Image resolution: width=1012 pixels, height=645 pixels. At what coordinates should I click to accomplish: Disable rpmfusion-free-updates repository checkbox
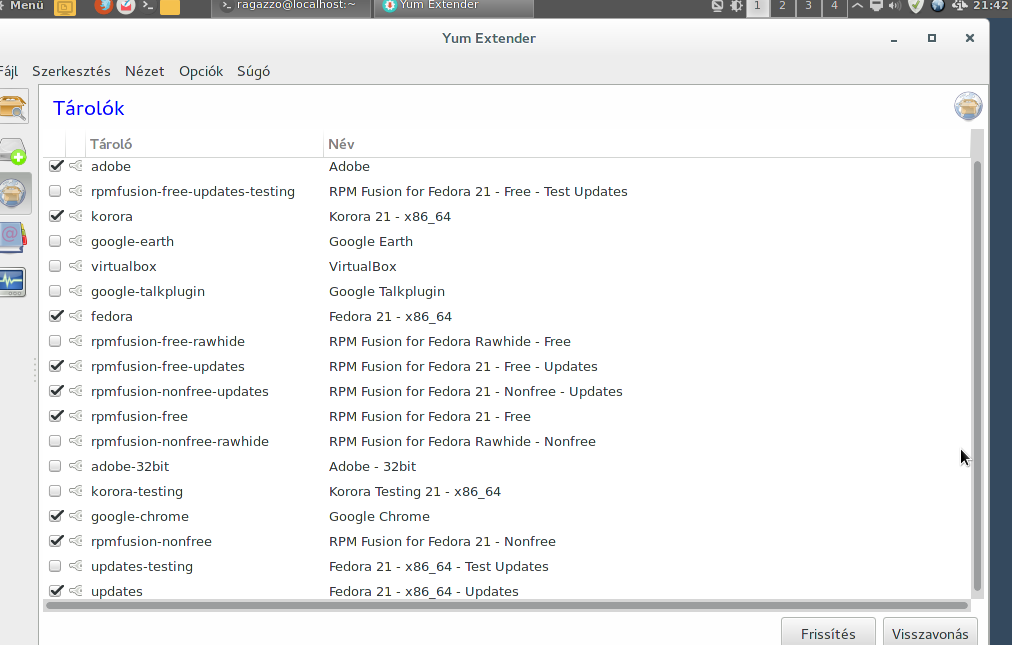click(56, 366)
